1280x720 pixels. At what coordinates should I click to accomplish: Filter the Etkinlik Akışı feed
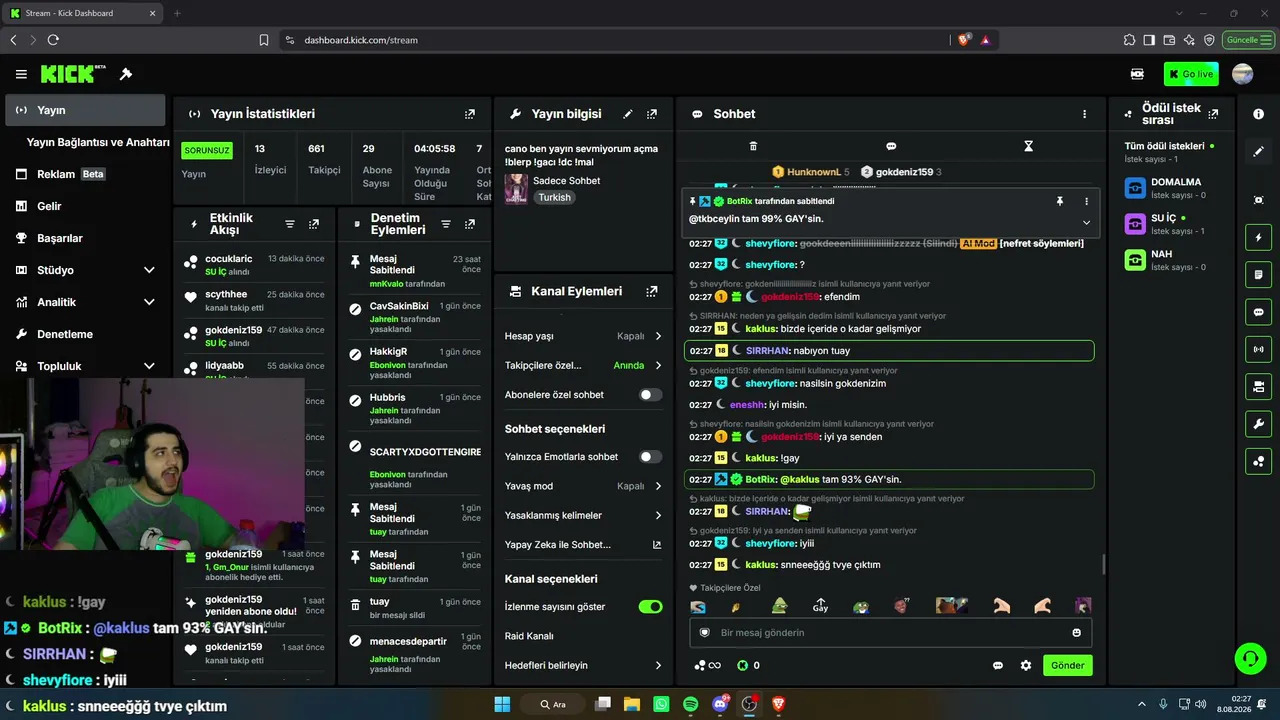pos(290,224)
